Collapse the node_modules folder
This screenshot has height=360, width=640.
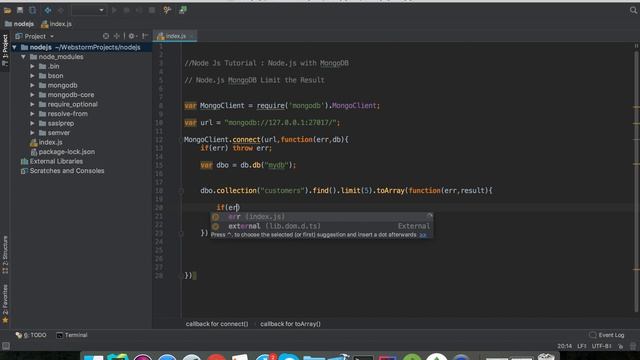click(23, 57)
